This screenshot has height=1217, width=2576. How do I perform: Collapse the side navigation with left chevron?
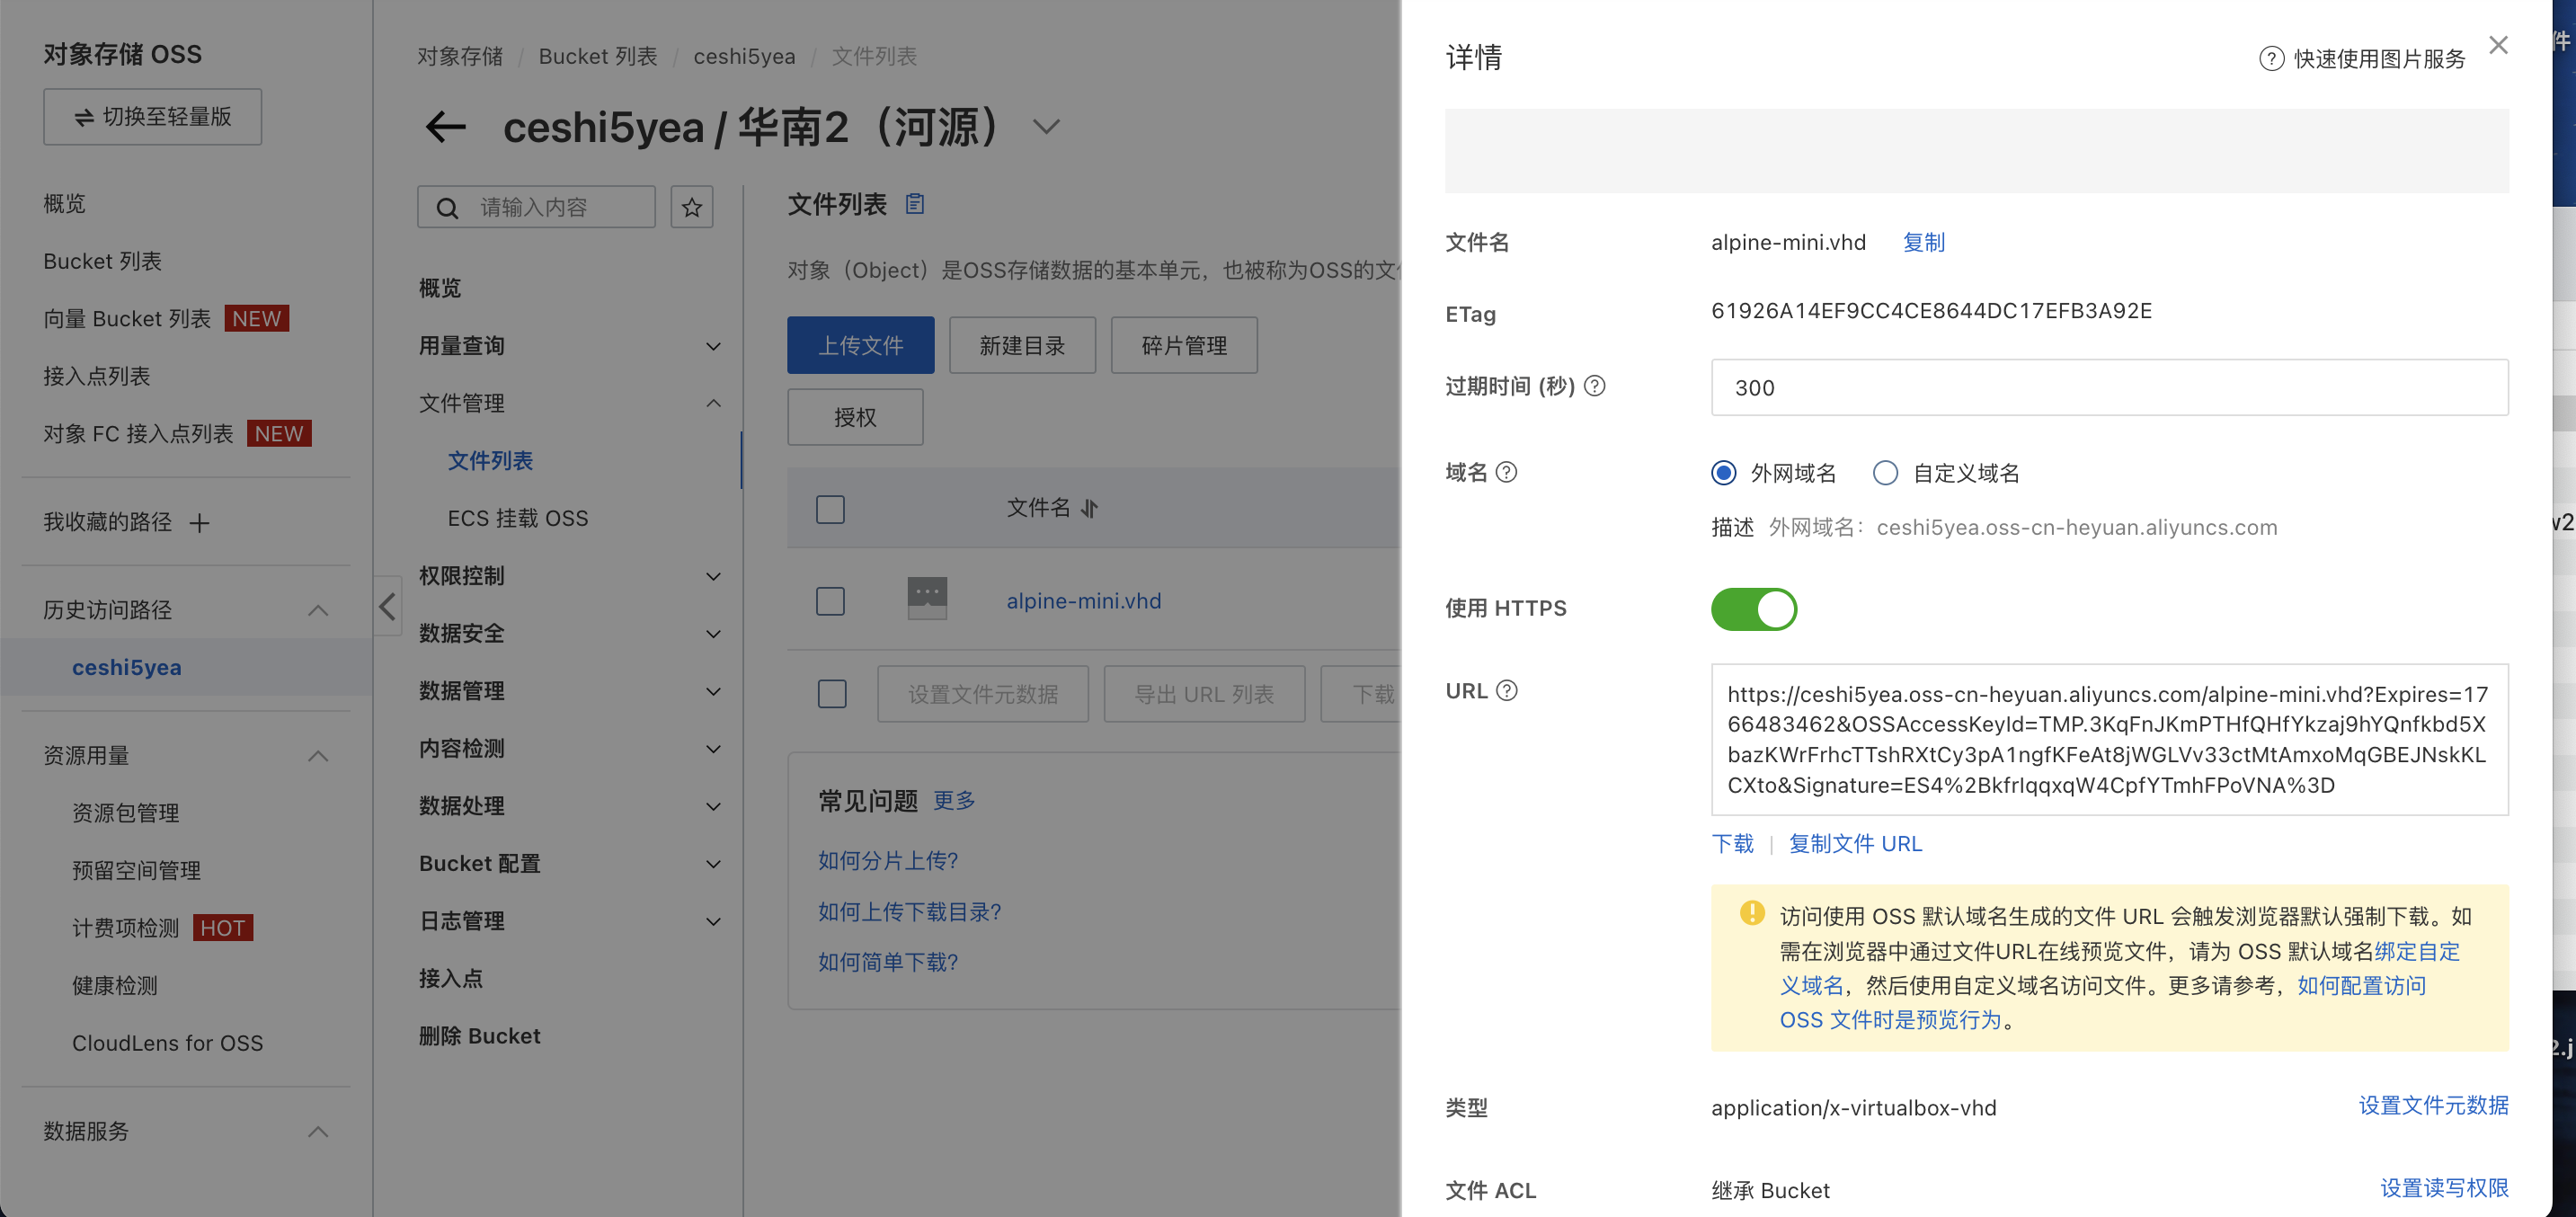pos(388,606)
